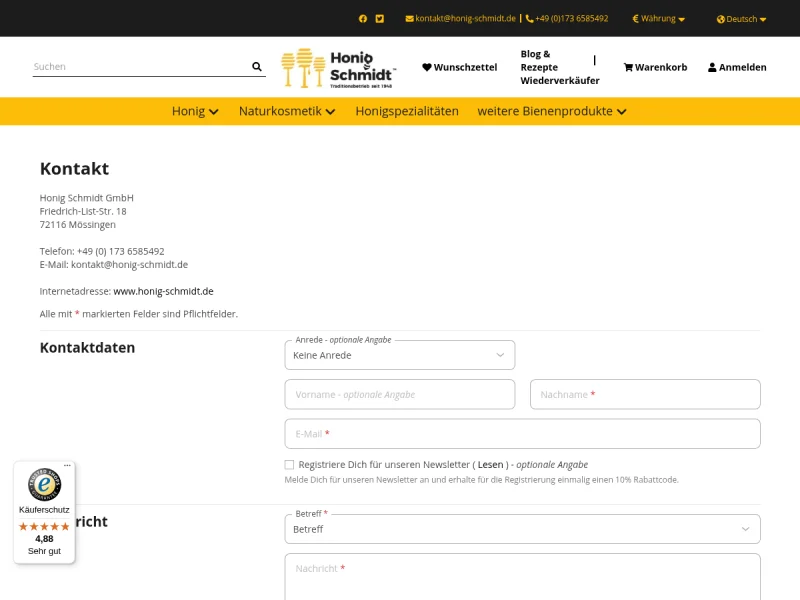Open the Trusted Shops three-dot menu
Screen dimensions: 800x600
tap(68, 466)
